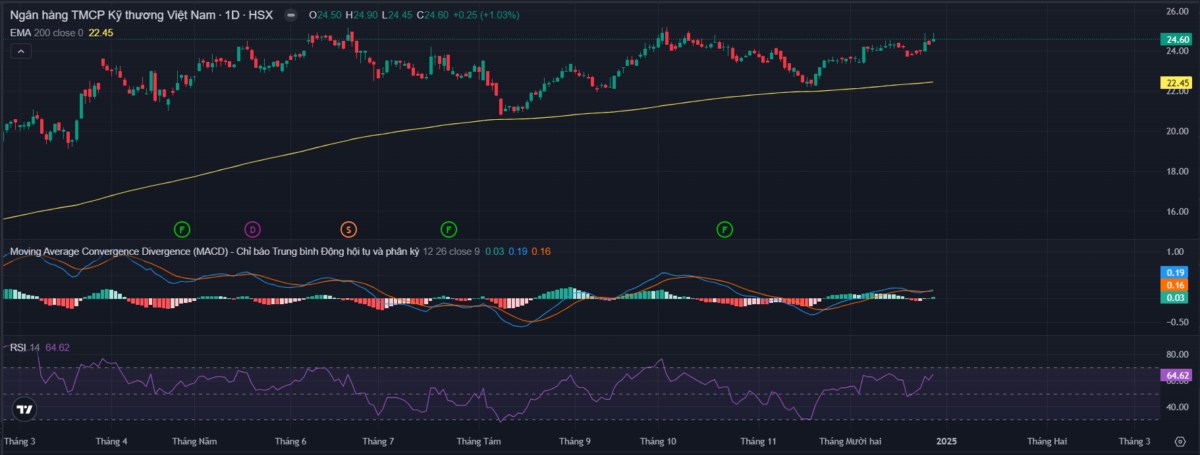
Task: Click the green 24.60 last price label
Action: tap(1174, 39)
